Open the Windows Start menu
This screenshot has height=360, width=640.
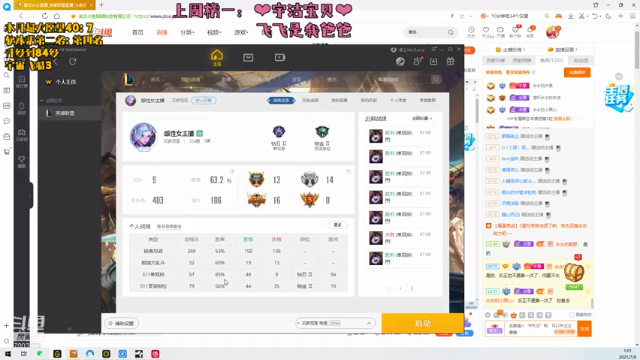(7, 354)
